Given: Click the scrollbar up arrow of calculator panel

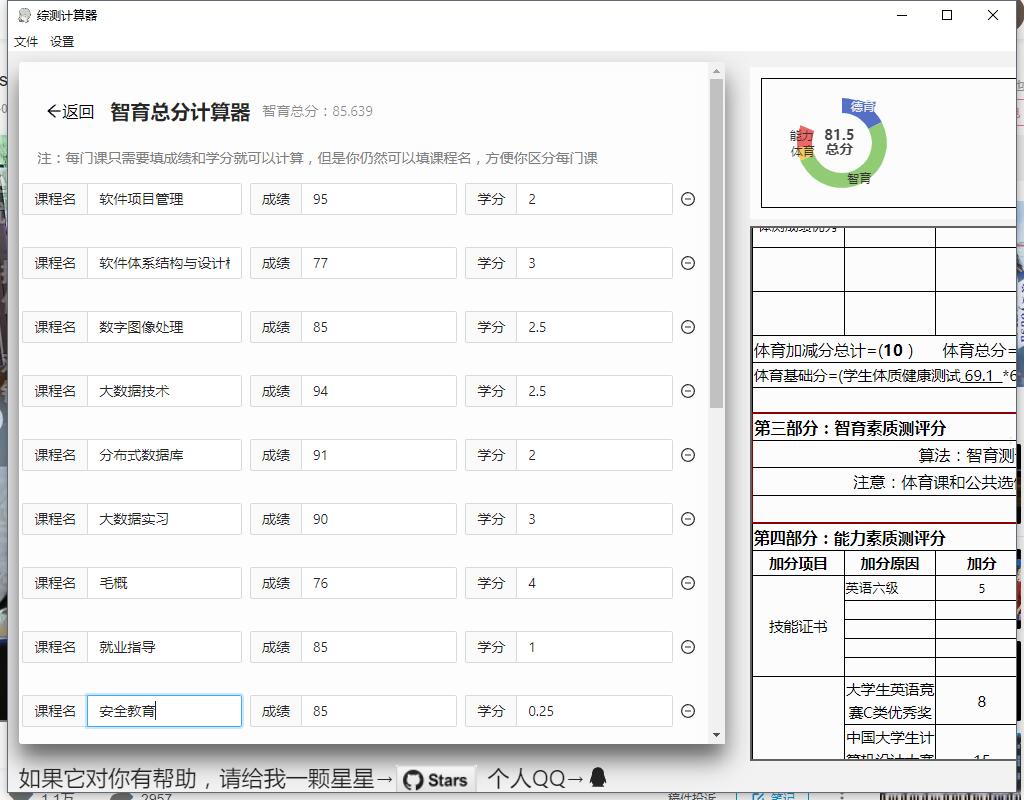Looking at the screenshot, I should [716, 71].
